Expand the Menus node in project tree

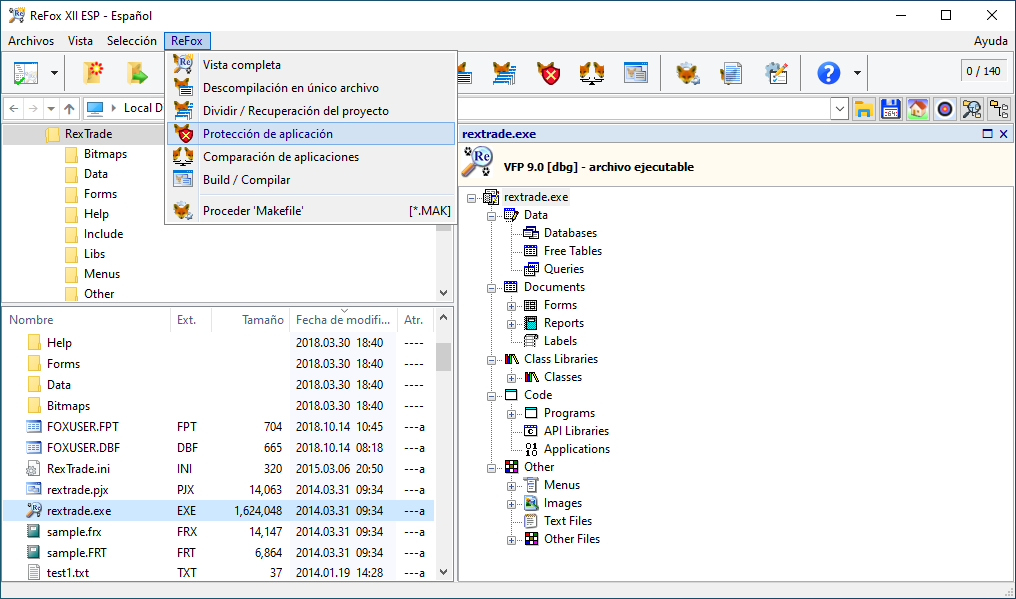click(x=512, y=486)
